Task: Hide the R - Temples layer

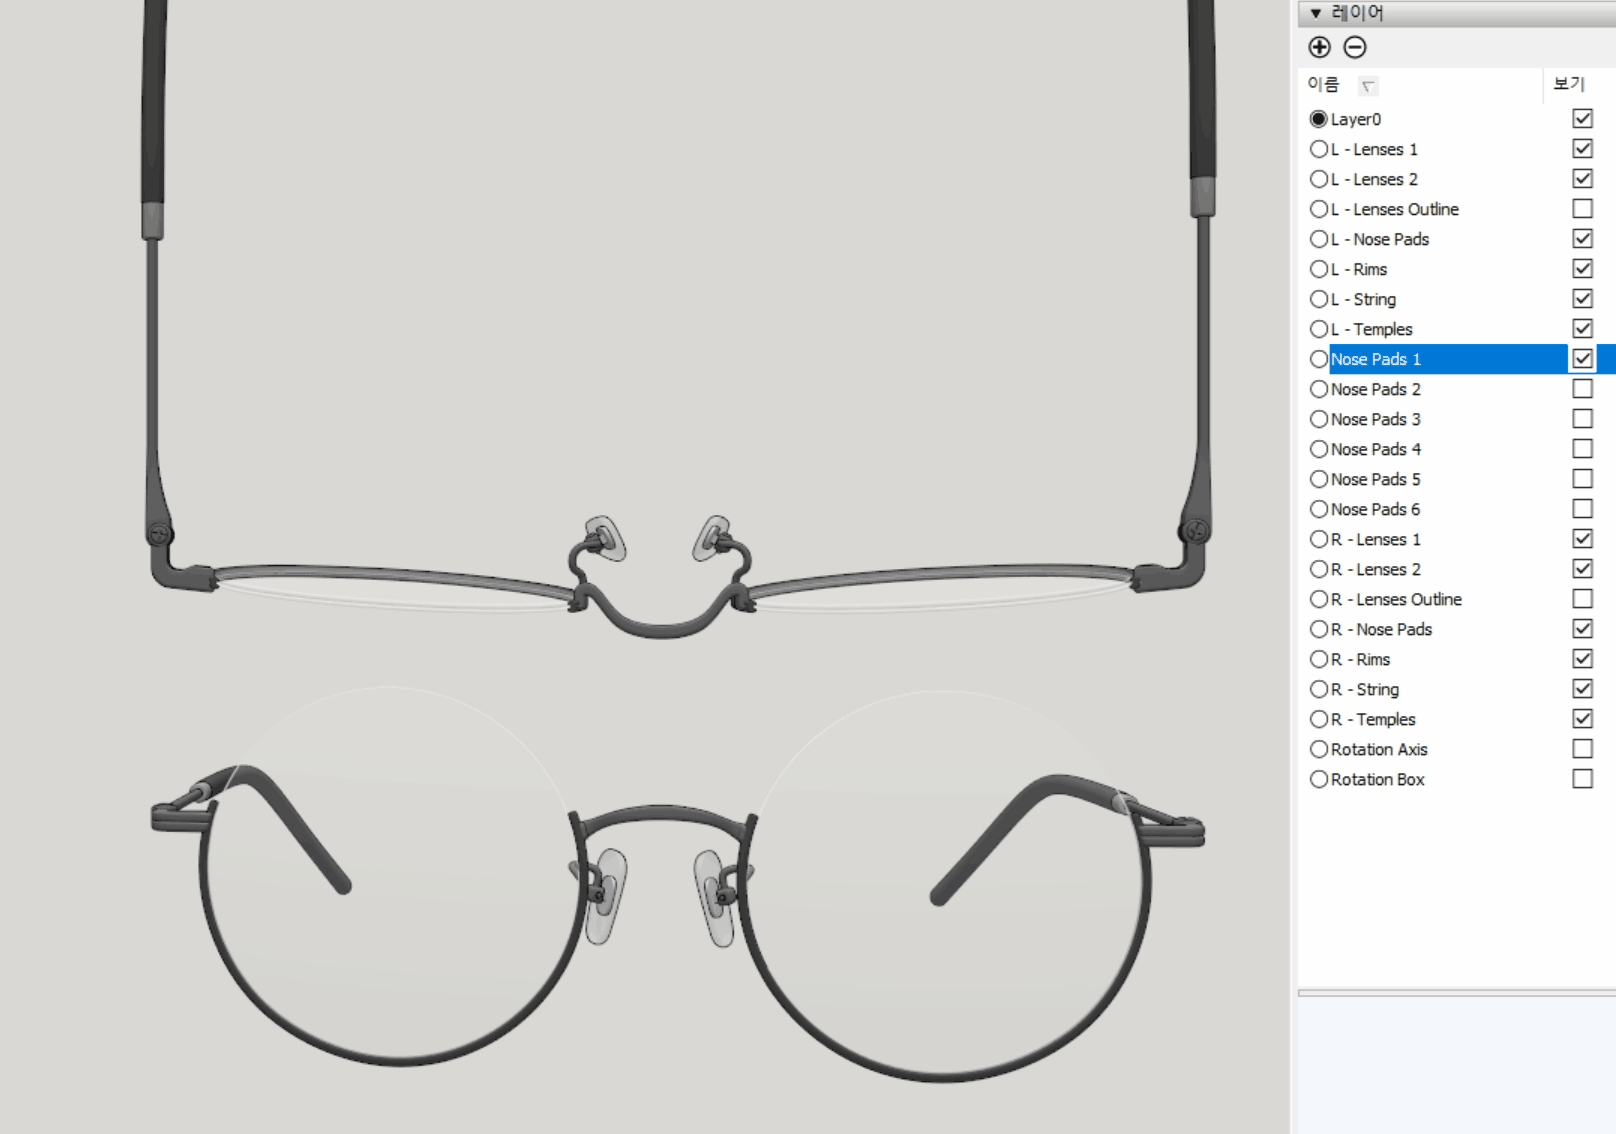Action: [1582, 718]
